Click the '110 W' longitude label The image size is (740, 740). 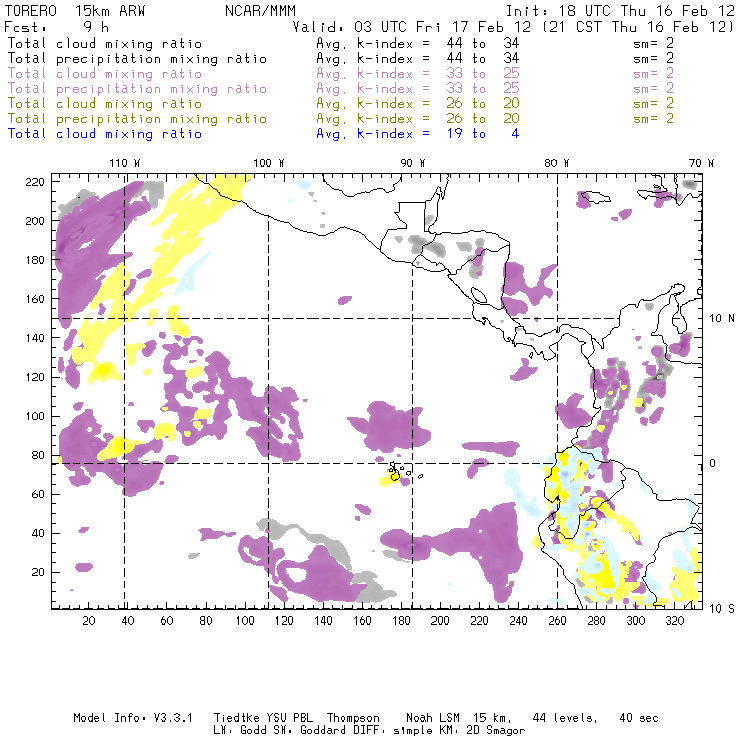(125, 163)
